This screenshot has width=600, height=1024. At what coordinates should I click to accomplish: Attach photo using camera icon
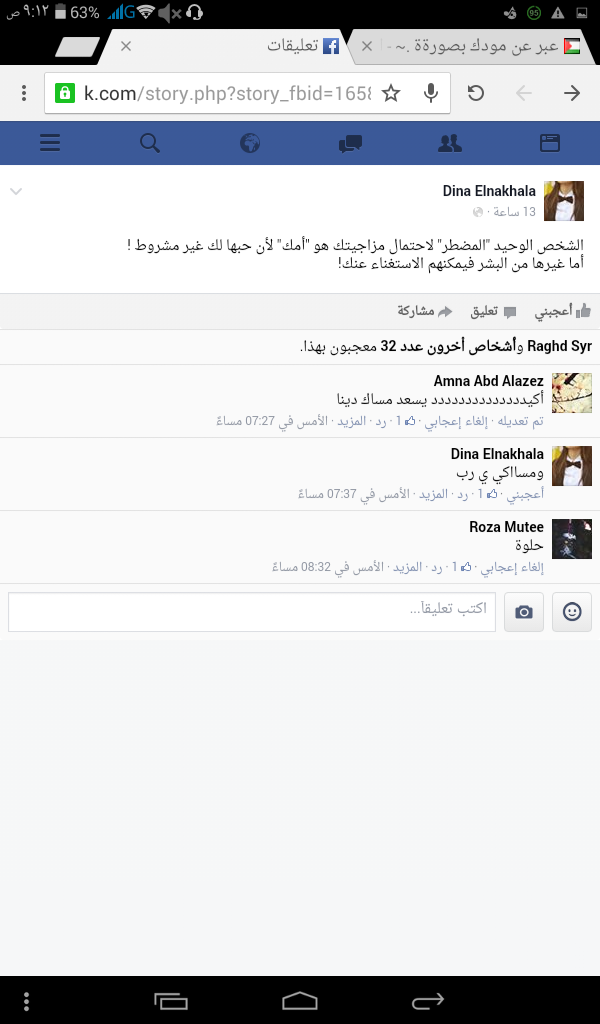coord(524,612)
